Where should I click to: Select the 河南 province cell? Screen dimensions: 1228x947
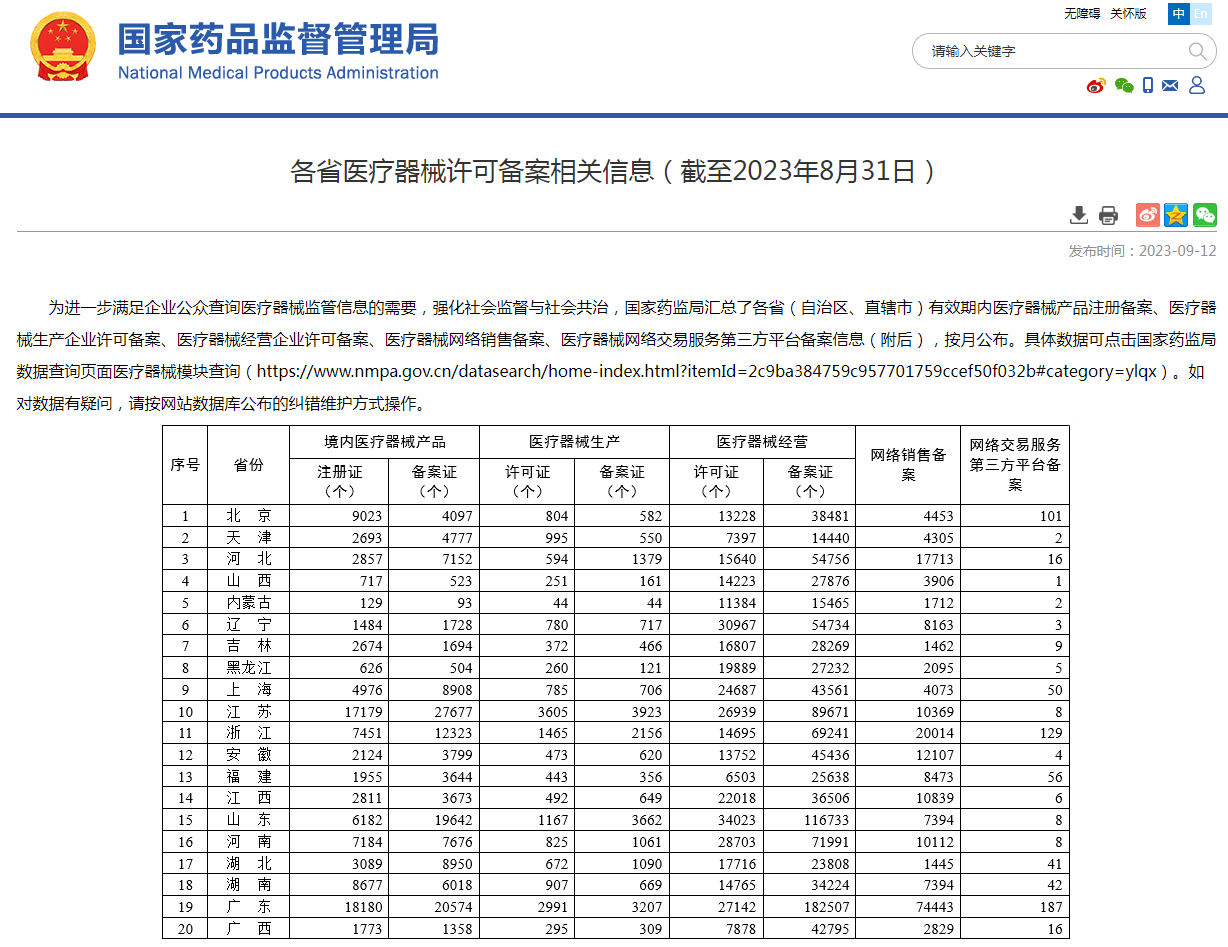click(249, 842)
